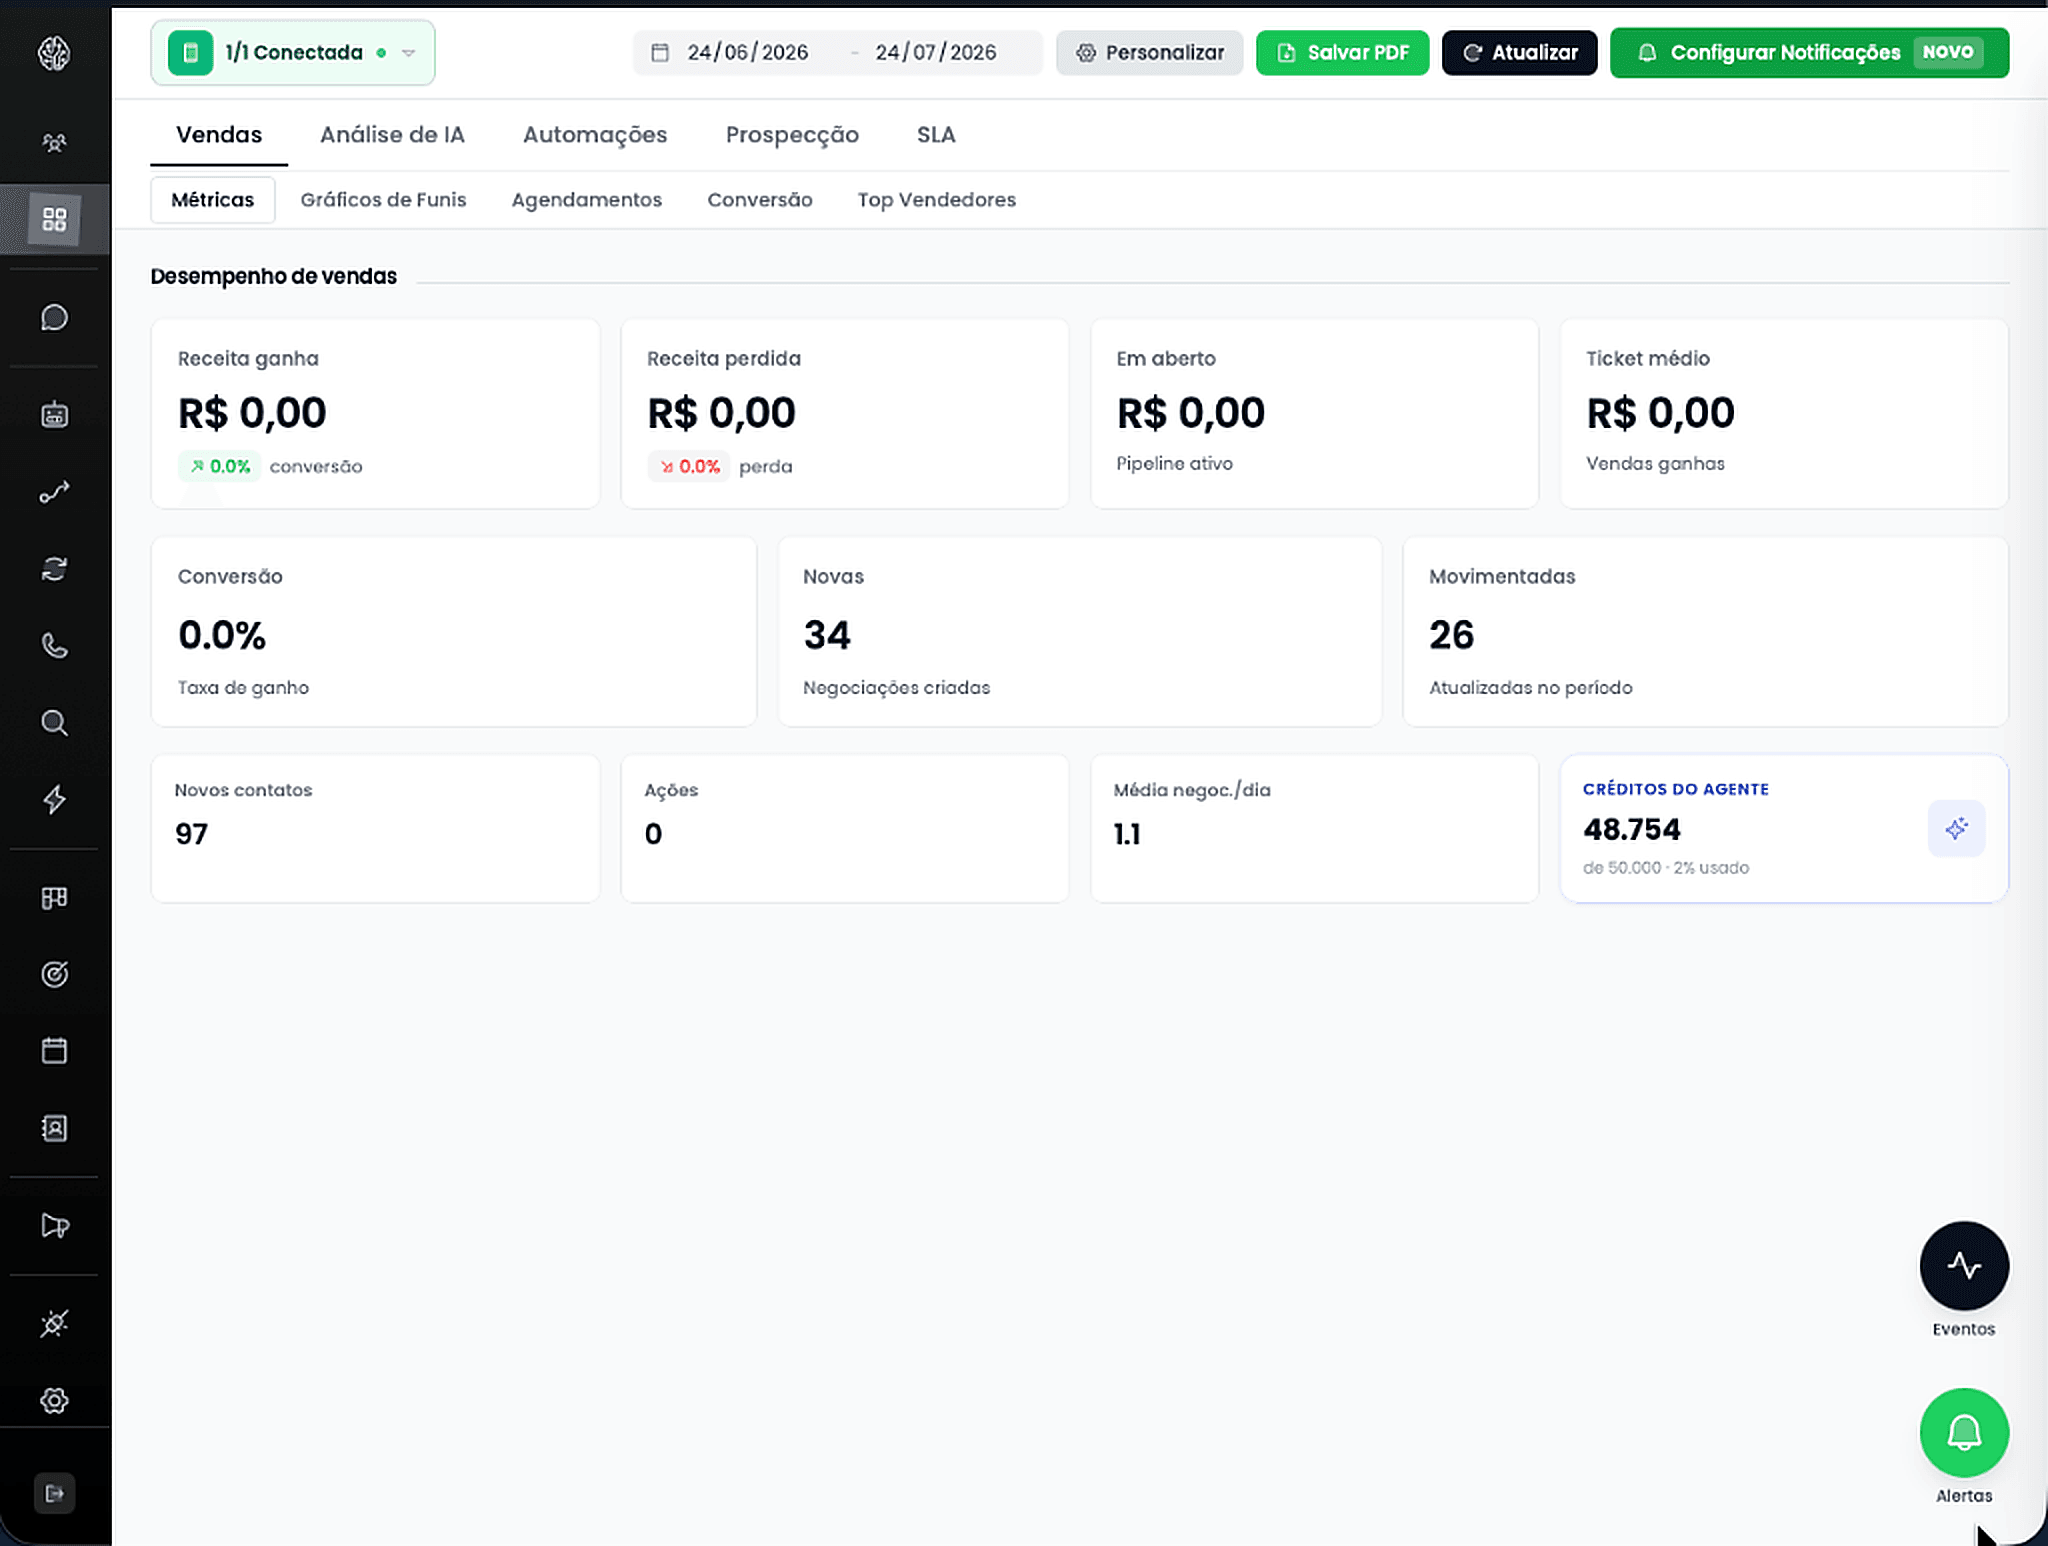Click the sparkle icon in Créditos do Agente

pyautogui.click(x=1956, y=828)
